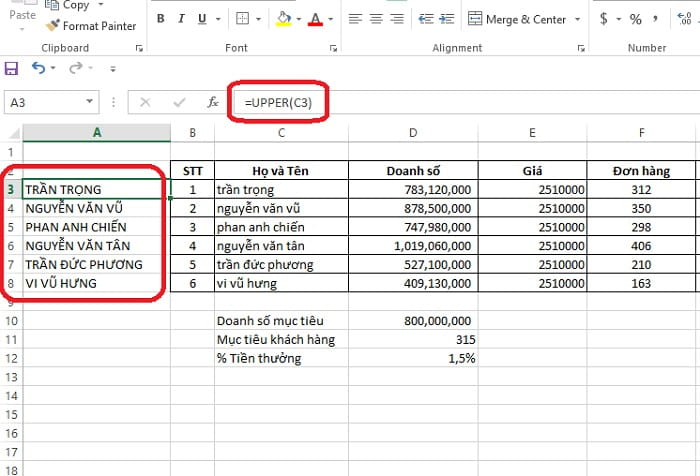Open Font dialog launcher
Screen dimensions: 700x476
333,48
